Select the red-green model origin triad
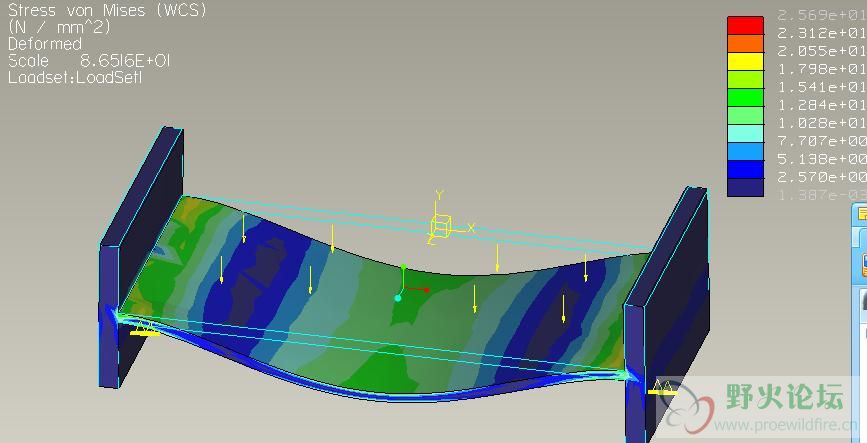The image size is (867, 443). tap(409, 283)
